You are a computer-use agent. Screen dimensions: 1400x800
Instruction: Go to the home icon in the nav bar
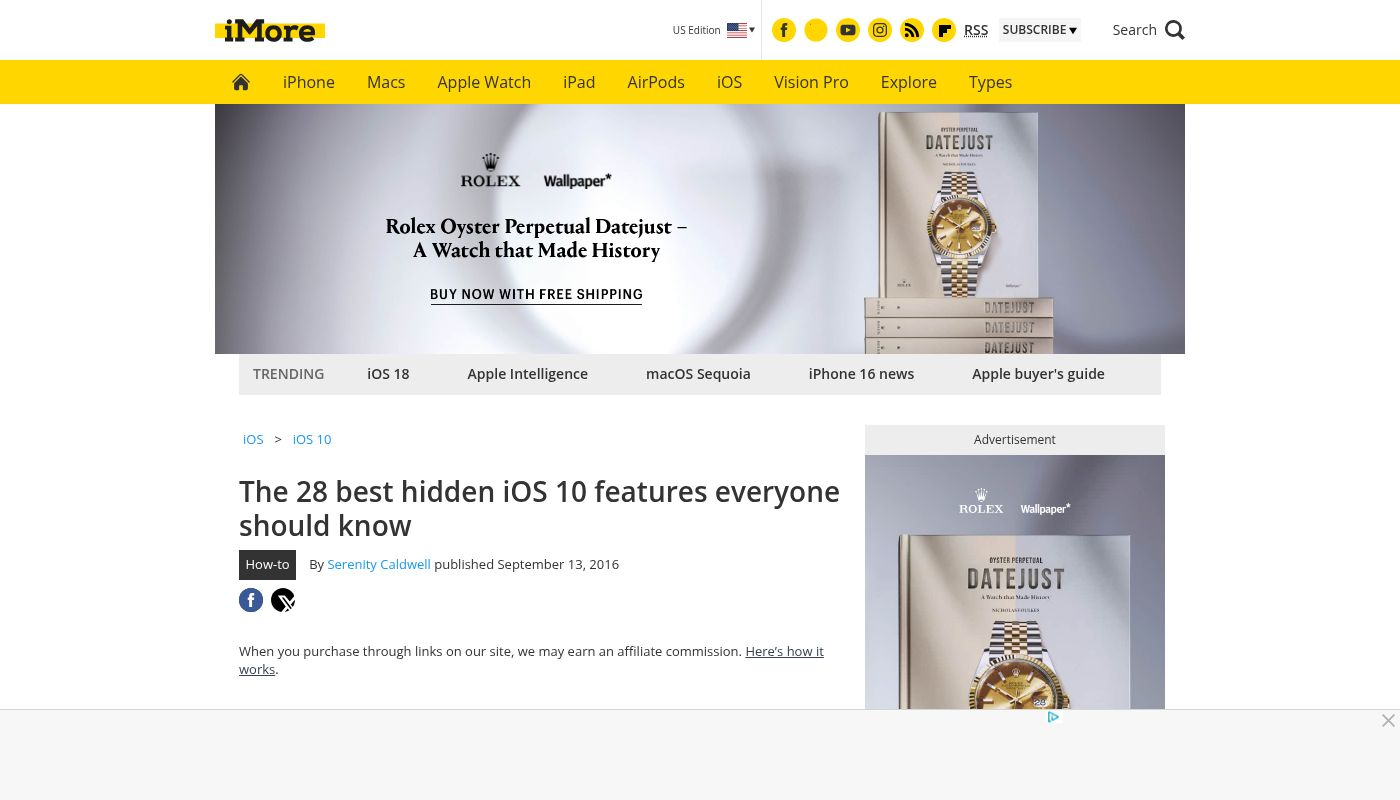(x=241, y=82)
